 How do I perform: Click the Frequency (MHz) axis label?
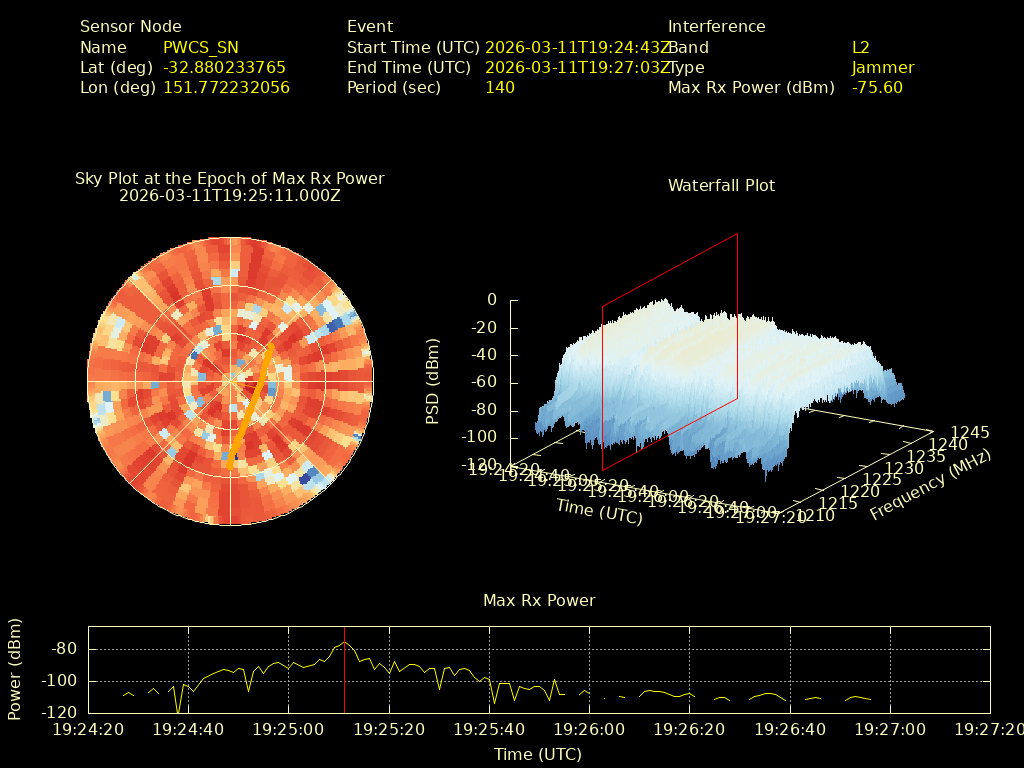click(930, 485)
